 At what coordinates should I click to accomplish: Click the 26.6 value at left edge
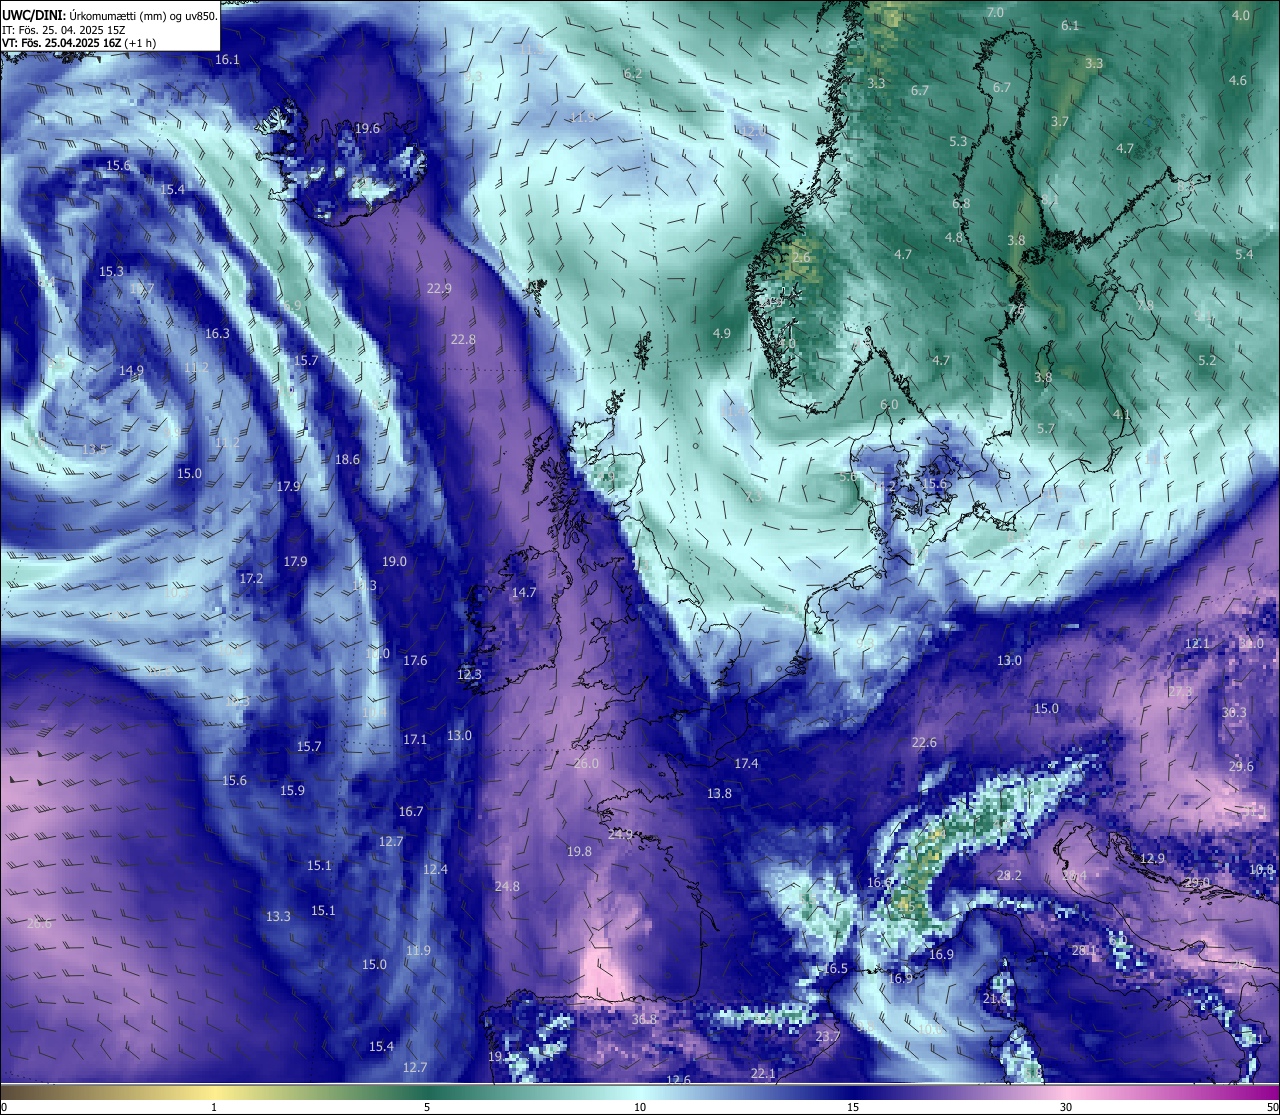pyautogui.click(x=39, y=923)
